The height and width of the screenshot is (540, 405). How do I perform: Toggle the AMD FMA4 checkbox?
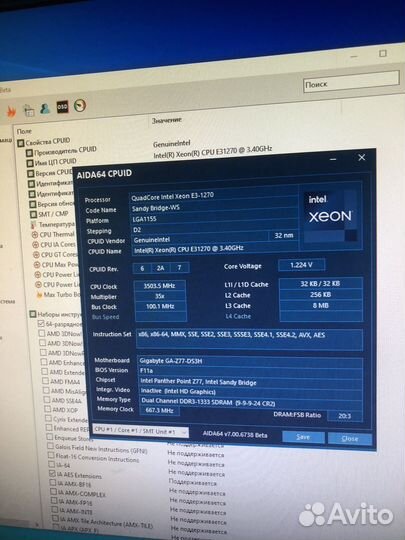[45, 381]
